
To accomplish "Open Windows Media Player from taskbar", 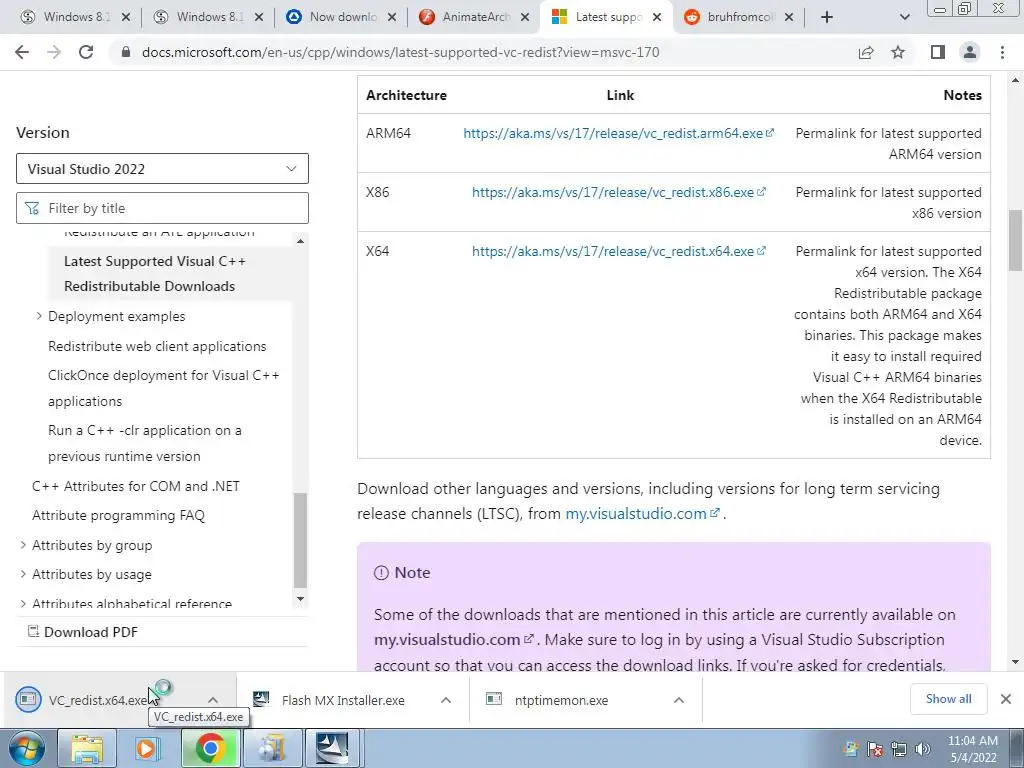I will tap(148, 748).
